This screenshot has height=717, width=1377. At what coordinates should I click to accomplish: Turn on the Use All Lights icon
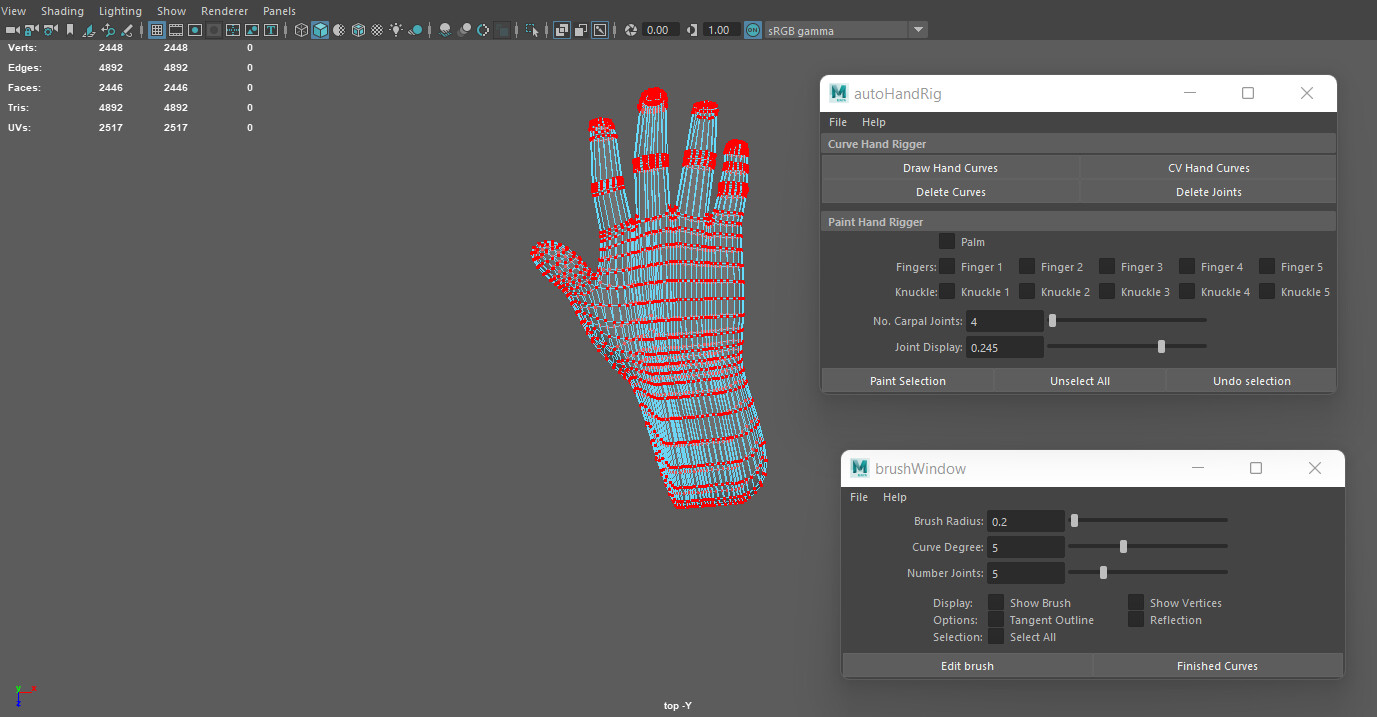pos(396,29)
